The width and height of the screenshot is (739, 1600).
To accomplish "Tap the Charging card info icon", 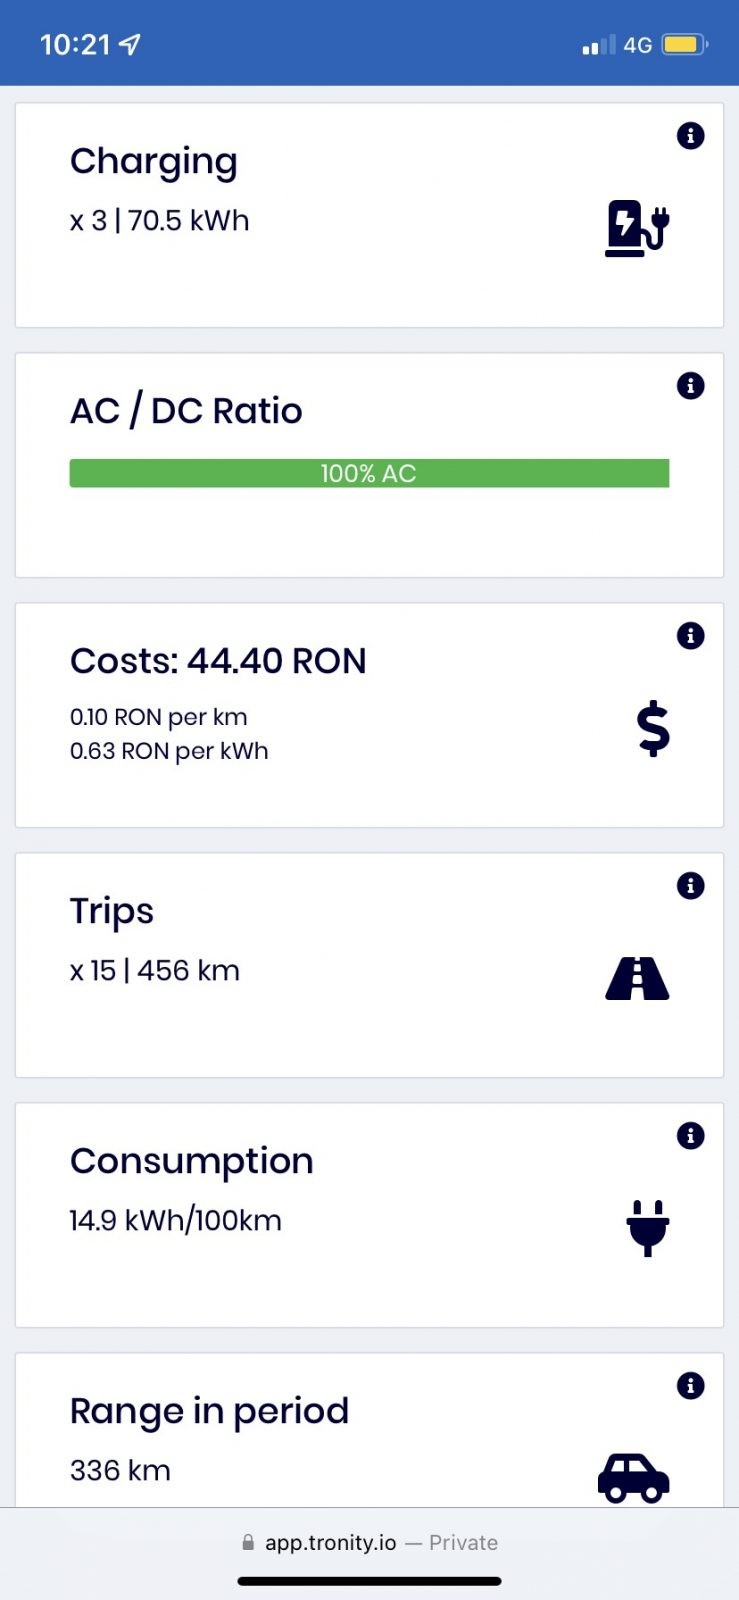I will pos(690,136).
